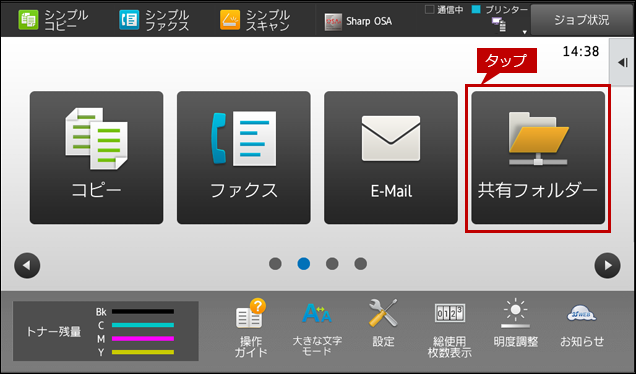Tap the 共有フォルダー shared folder tile
Viewport: 636px width, 374px height.
pos(538,157)
